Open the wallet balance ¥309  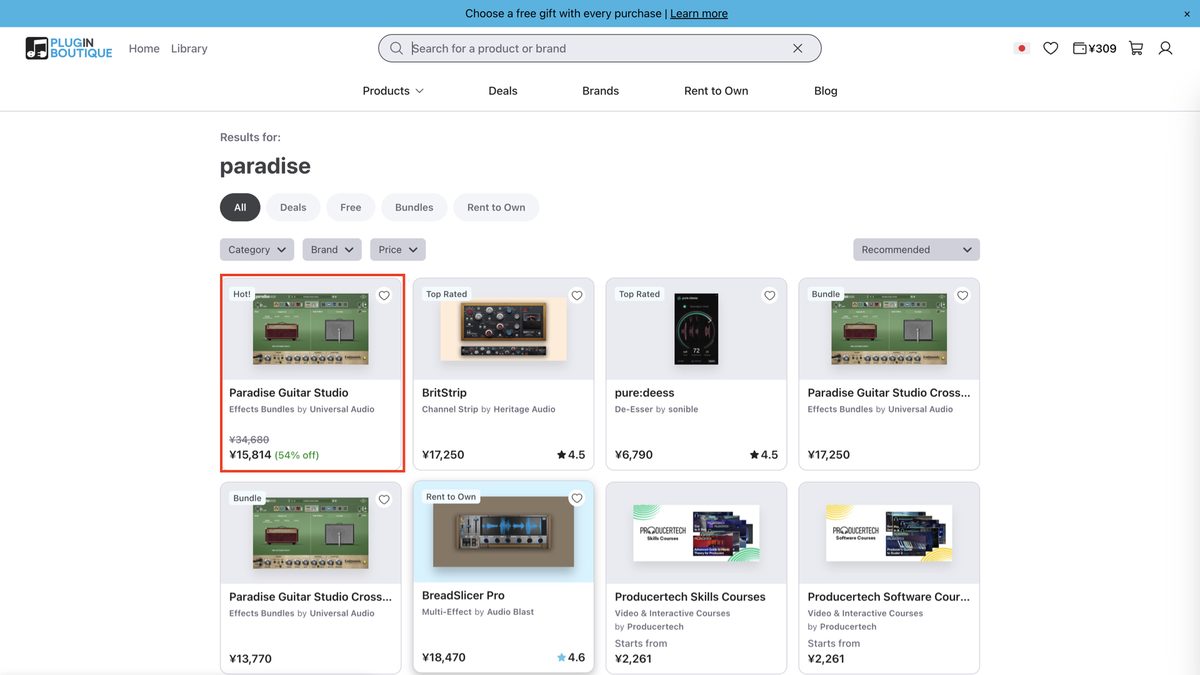click(1094, 48)
